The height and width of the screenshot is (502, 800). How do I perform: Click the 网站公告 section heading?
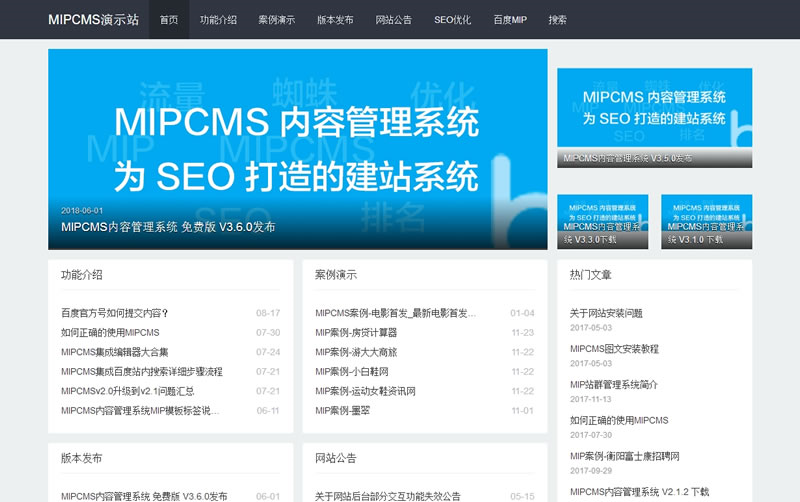336,458
